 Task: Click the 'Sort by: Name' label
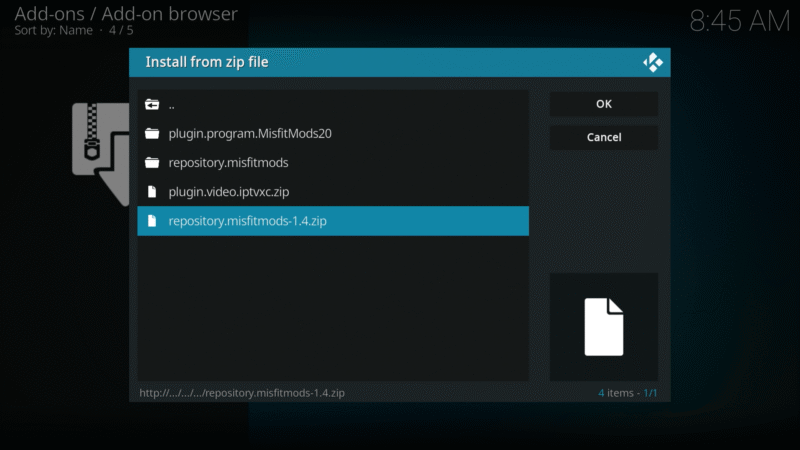(54, 31)
